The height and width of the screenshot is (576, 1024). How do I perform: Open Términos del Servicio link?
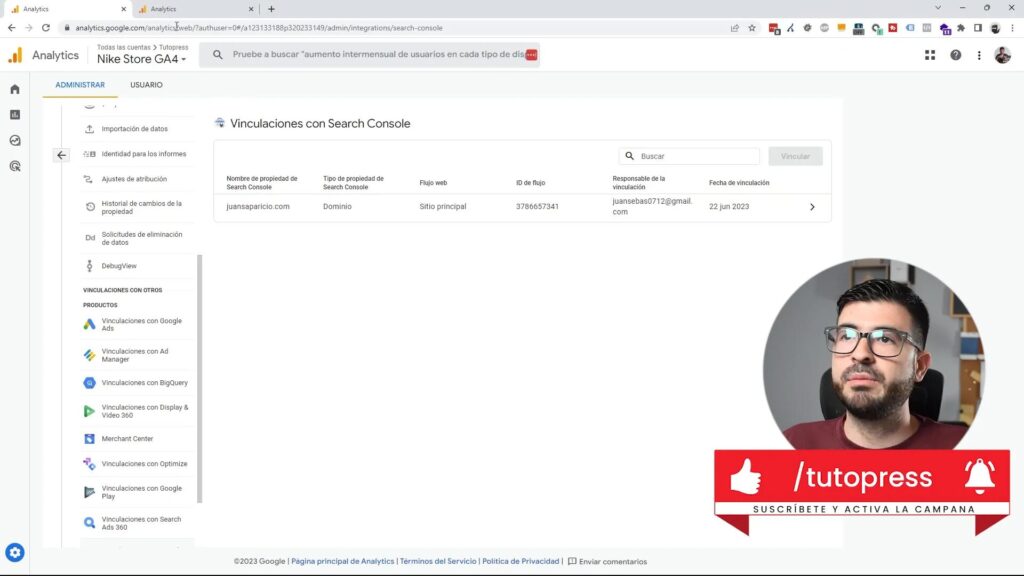(438, 562)
